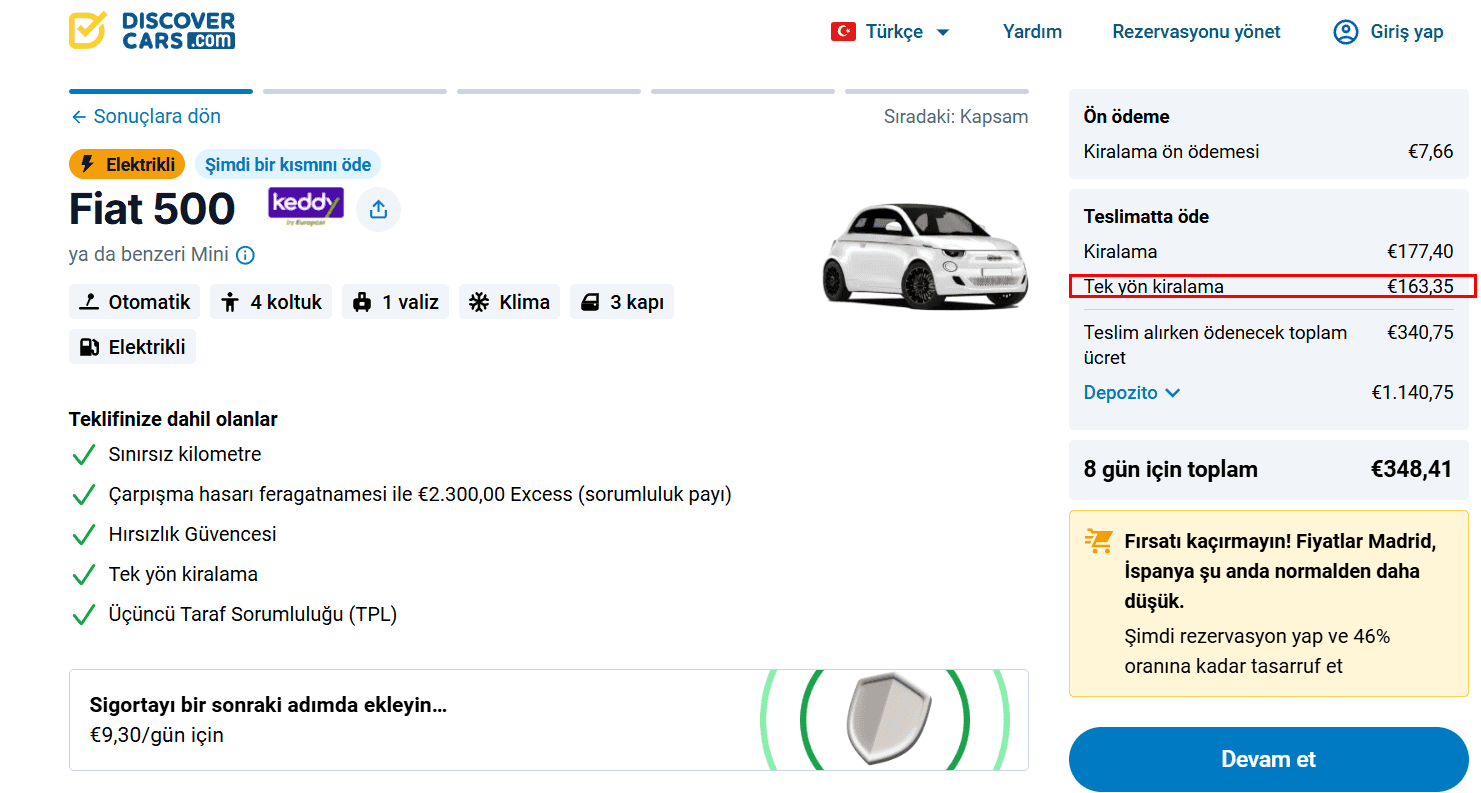The width and height of the screenshot is (1481, 793).
Task: Open the Yardım help link
Action: click(1032, 32)
